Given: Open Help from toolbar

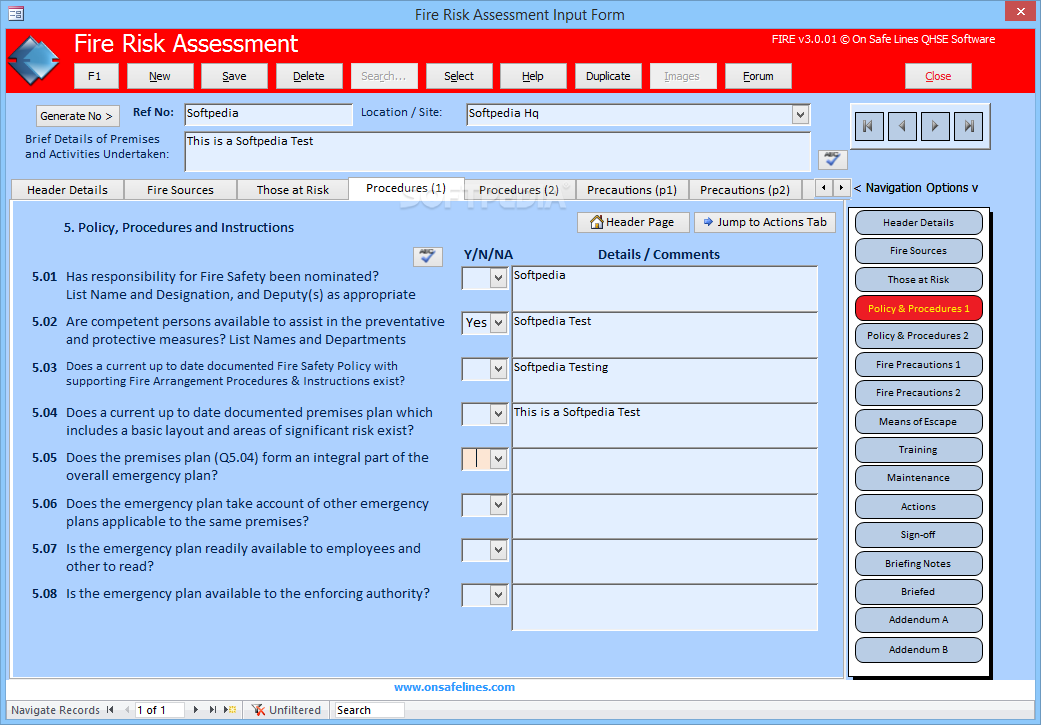Looking at the screenshot, I should tap(533, 76).
